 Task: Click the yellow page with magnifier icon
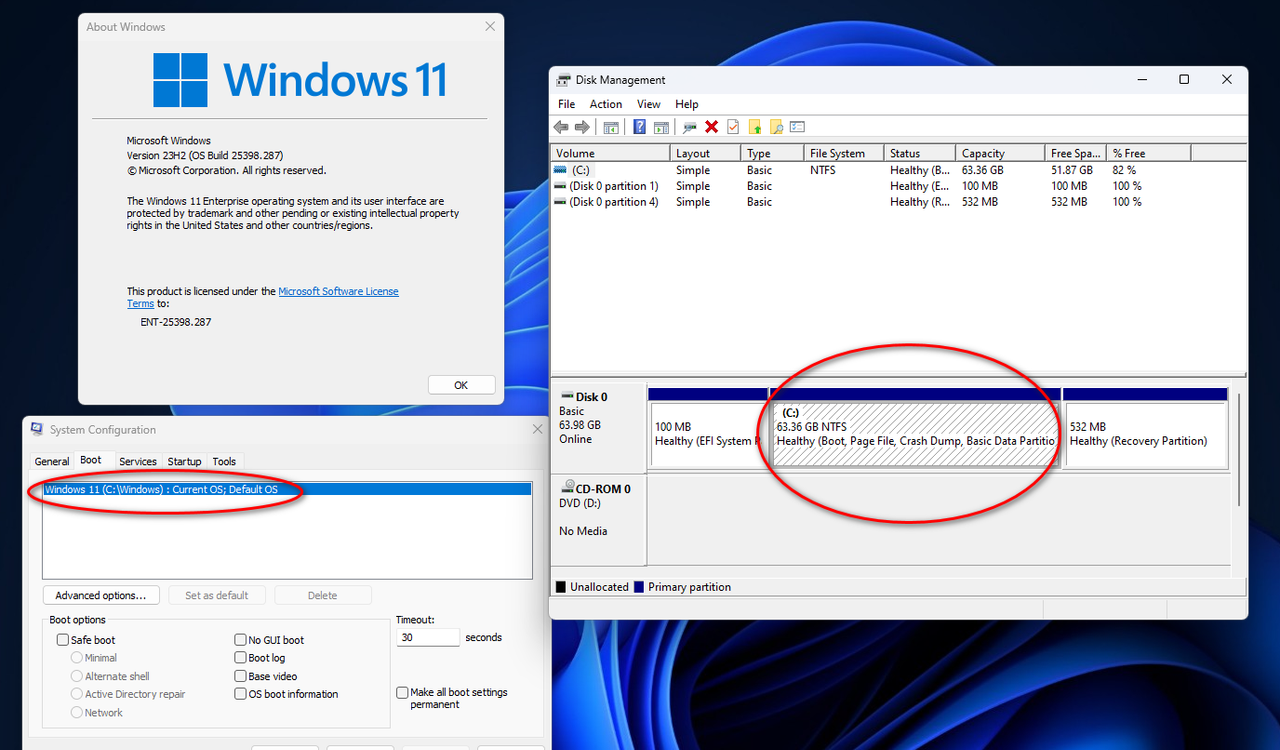(775, 127)
